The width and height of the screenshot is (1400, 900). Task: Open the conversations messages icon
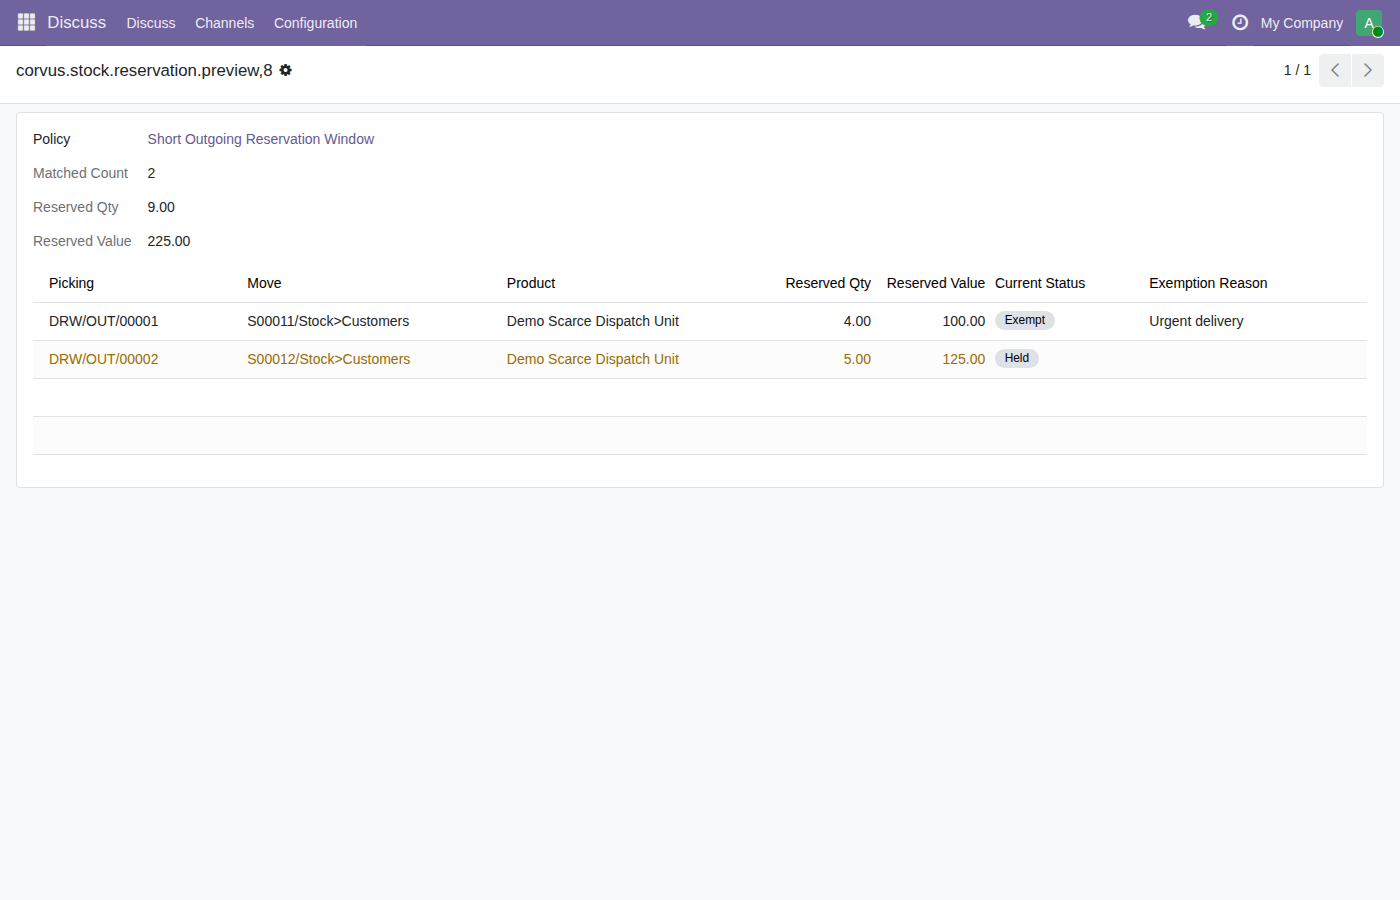pos(1197,22)
